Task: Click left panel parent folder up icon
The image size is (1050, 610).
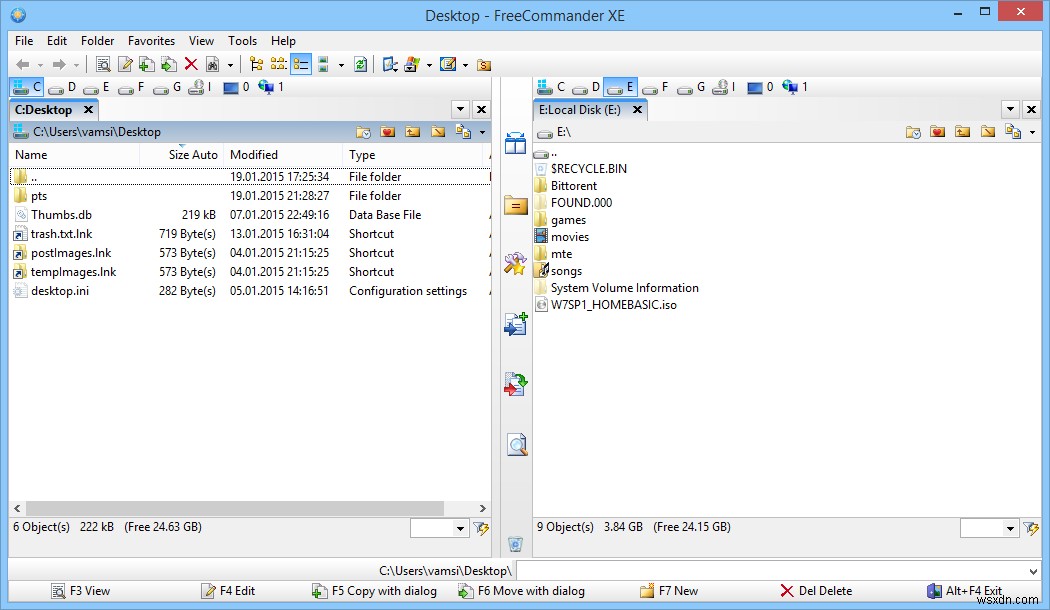Action: click(412, 132)
